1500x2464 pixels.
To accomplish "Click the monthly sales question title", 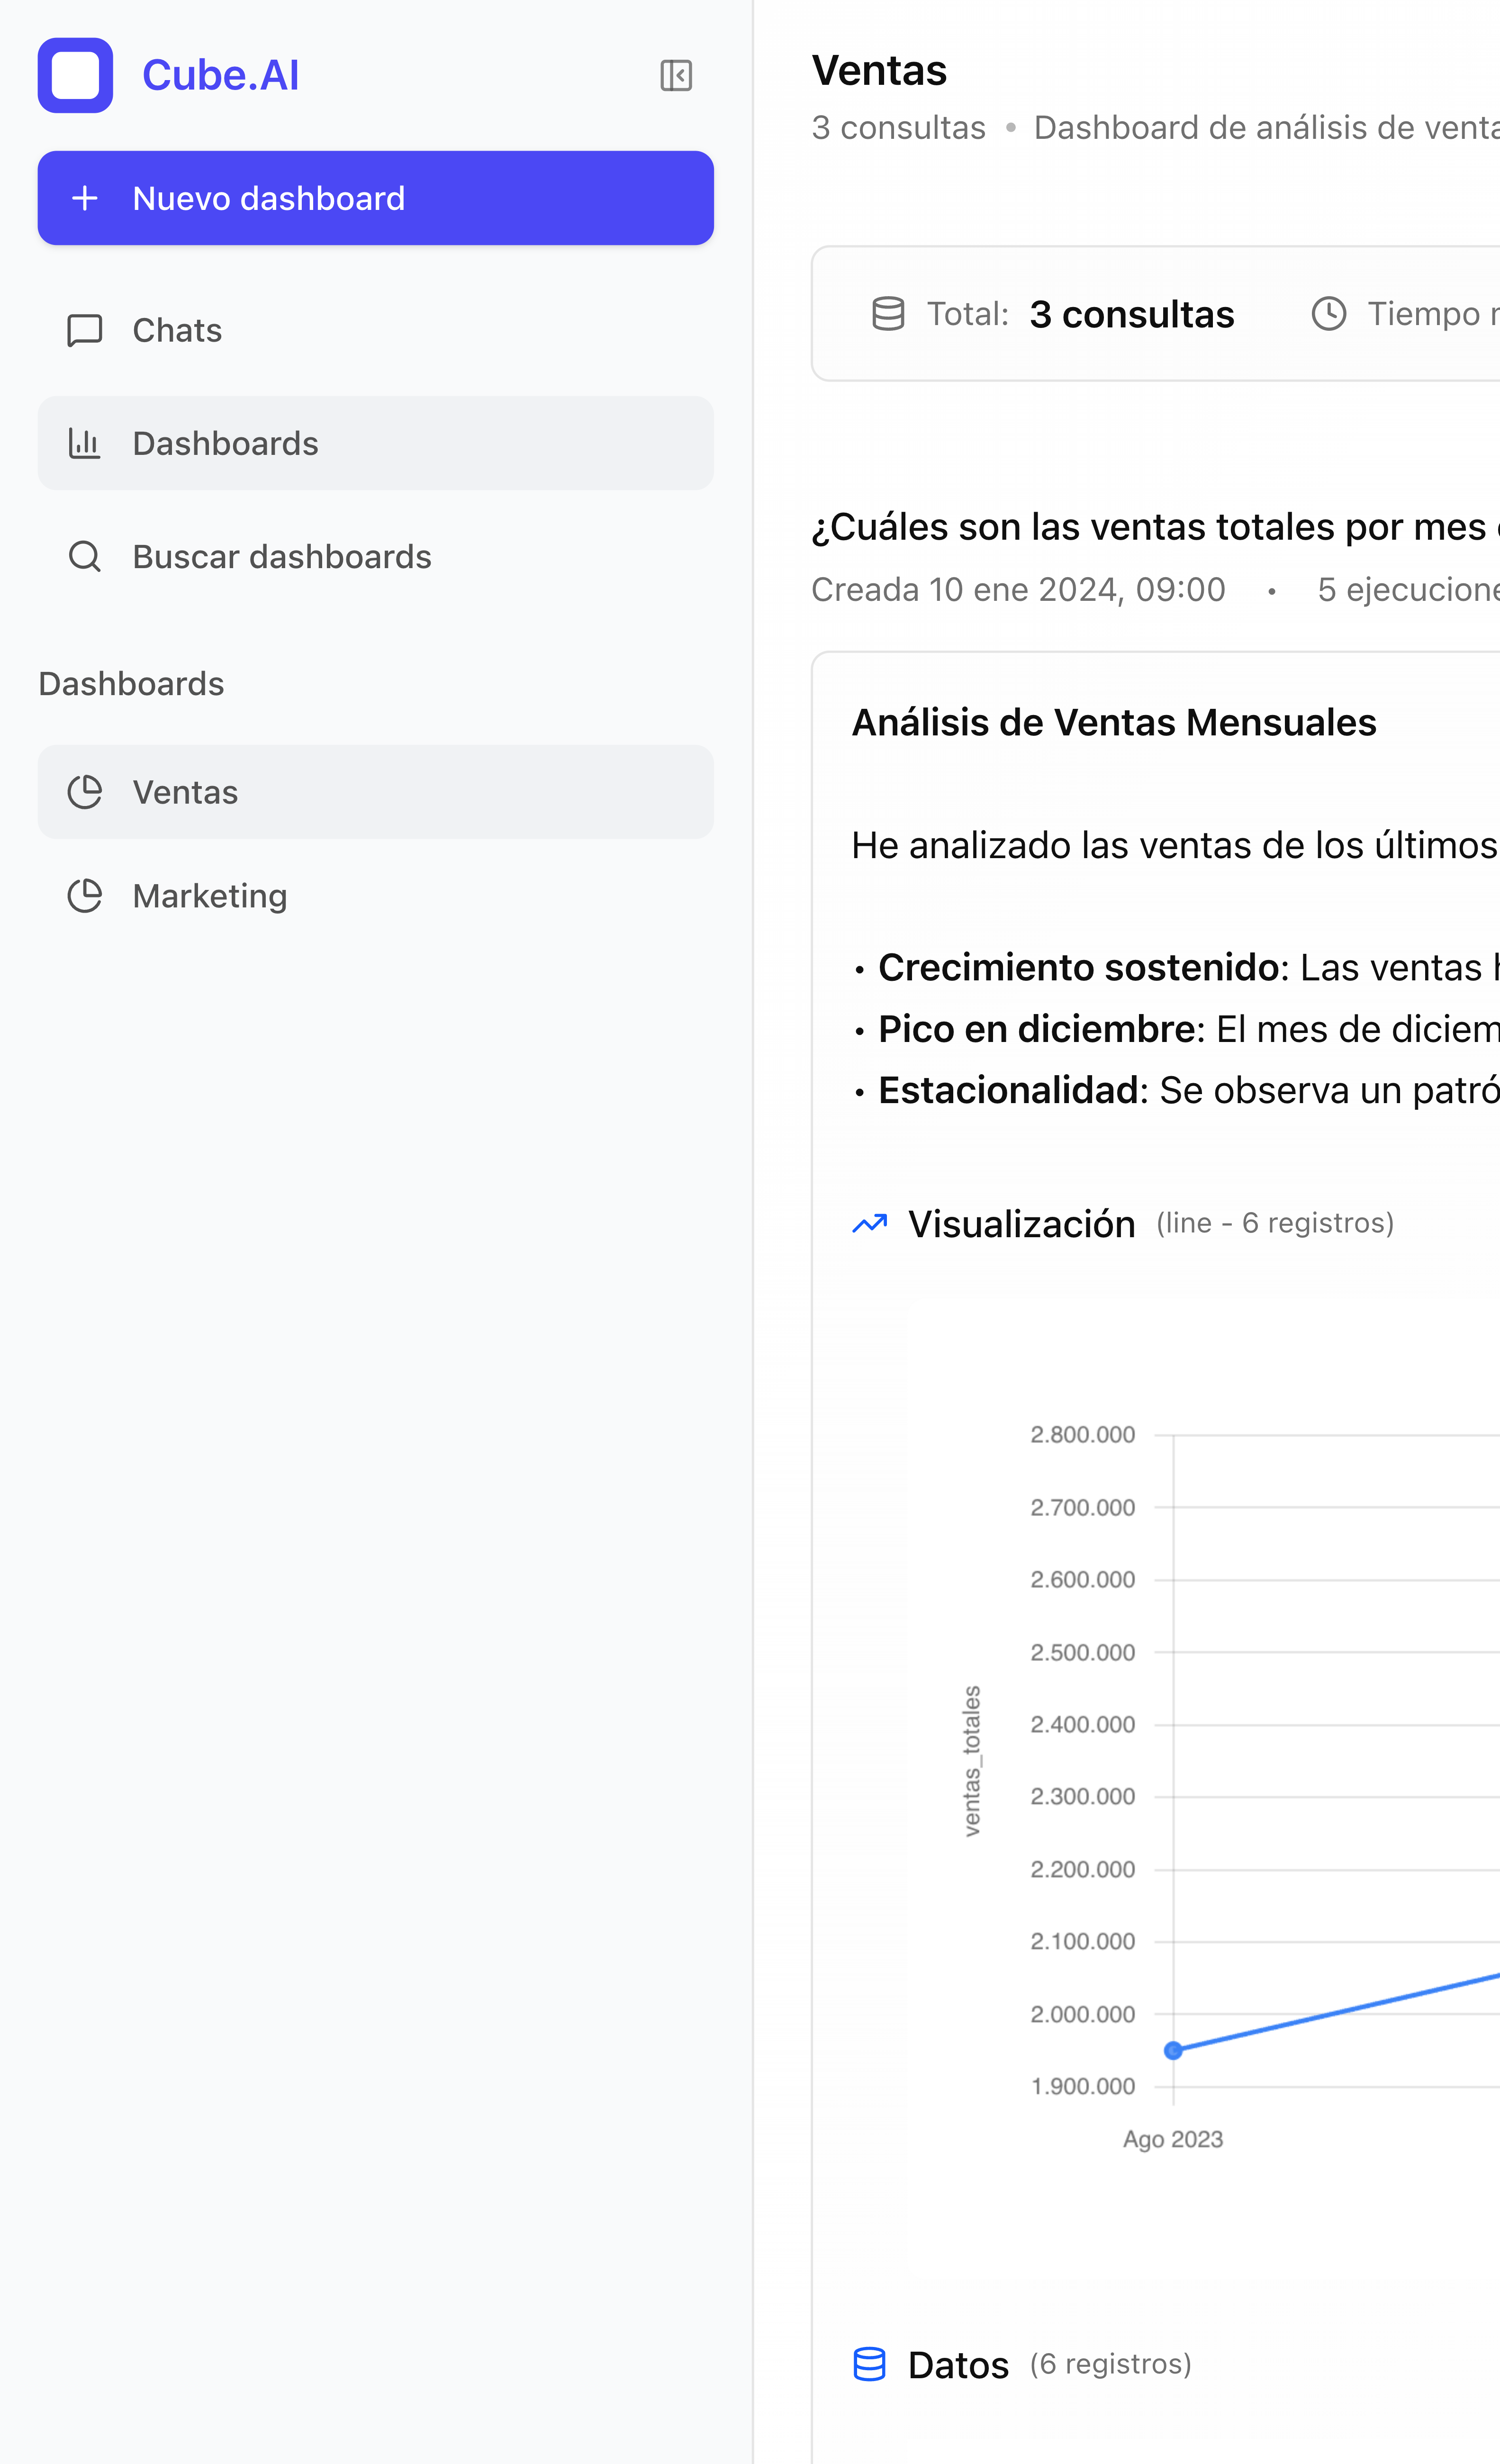I will point(1150,527).
